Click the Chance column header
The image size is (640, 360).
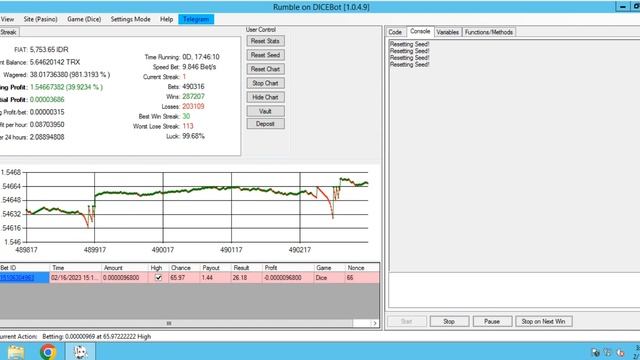(184, 268)
